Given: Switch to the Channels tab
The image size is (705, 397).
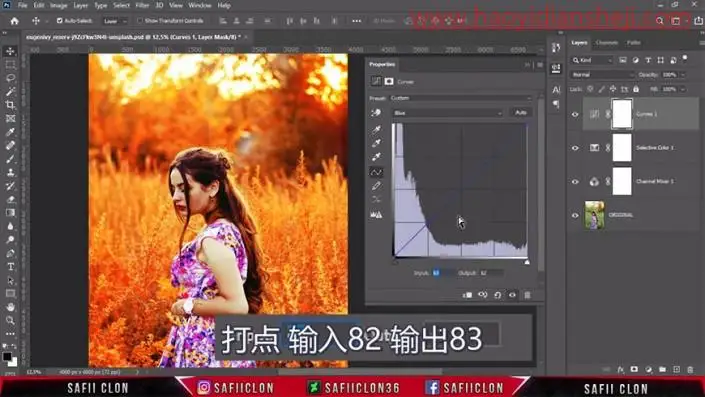Looking at the screenshot, I should tap(607, 43).
